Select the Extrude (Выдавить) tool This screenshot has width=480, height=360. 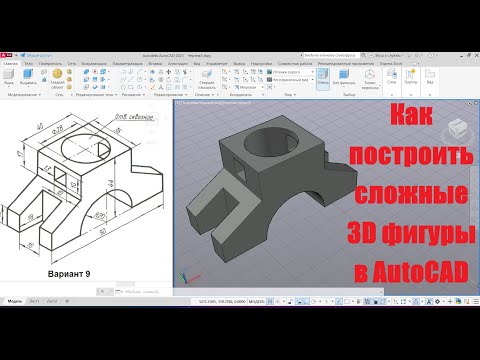[x=28, y=76]
